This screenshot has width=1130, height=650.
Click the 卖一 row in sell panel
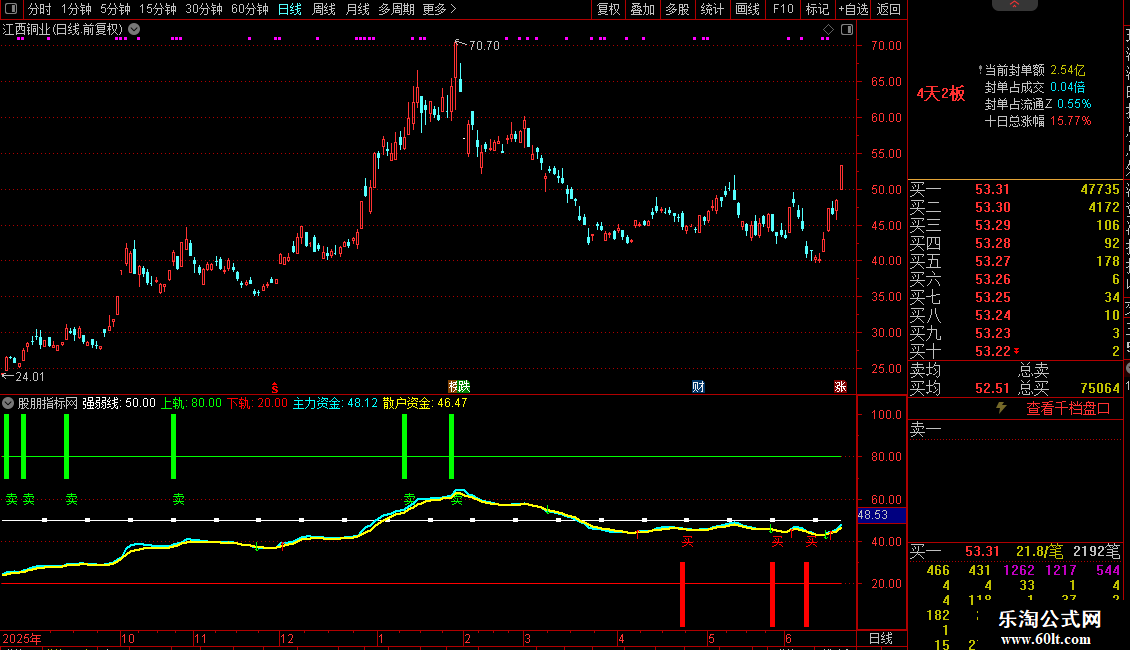[x=1015, y=430]
